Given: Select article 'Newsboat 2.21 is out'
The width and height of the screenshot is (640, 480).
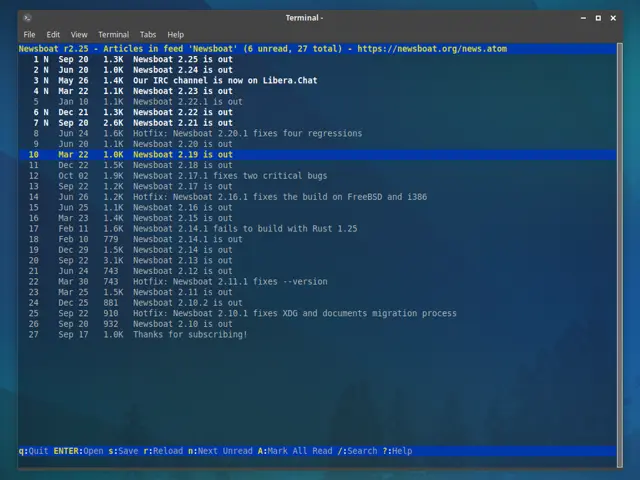Looking at the screenshot, I should (182, 123).
